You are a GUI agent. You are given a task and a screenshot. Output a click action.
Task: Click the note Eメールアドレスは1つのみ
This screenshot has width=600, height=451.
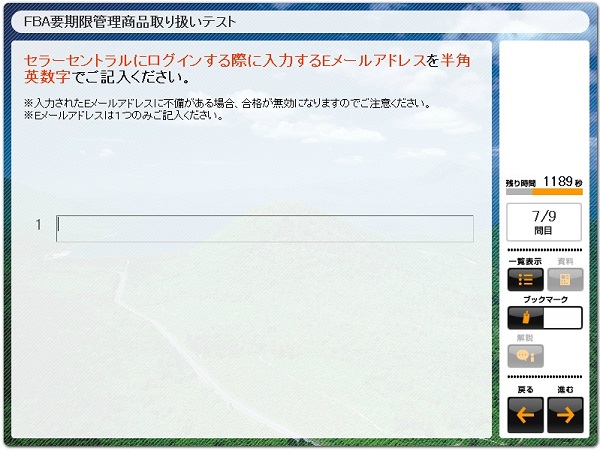pyautogui.click(x=124, y=115)
